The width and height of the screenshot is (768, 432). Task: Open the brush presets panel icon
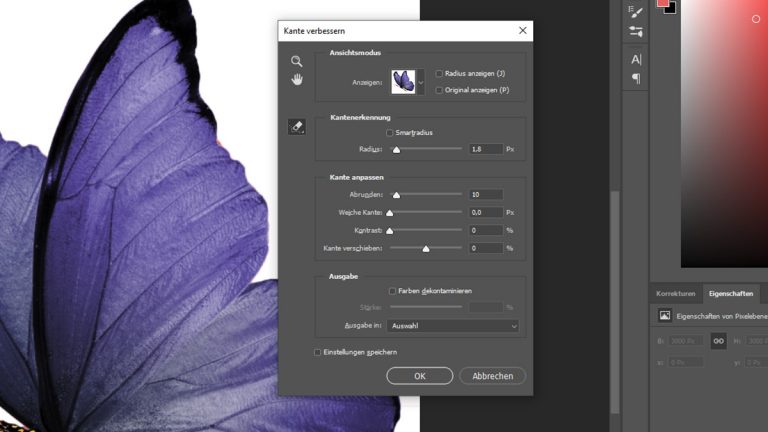[636, 32]
